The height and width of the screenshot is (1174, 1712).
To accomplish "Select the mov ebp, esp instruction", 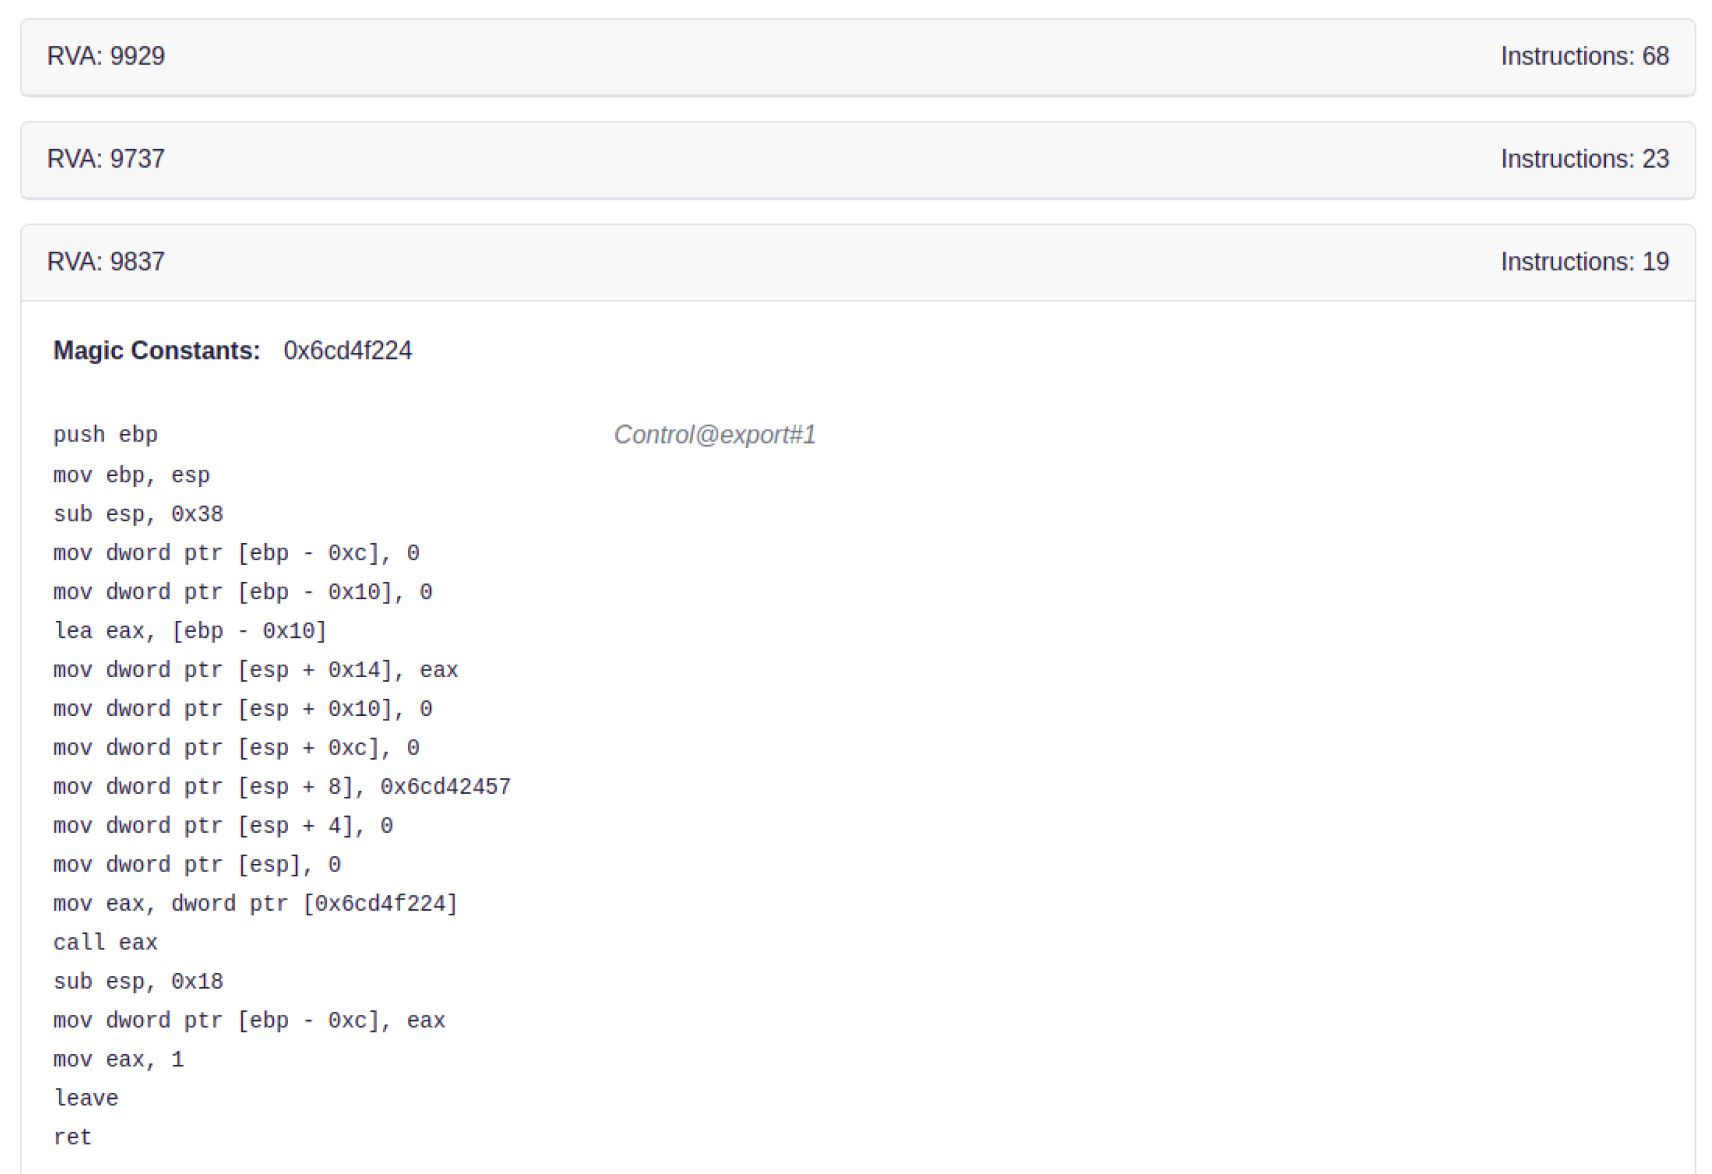I will coord(131,475).
